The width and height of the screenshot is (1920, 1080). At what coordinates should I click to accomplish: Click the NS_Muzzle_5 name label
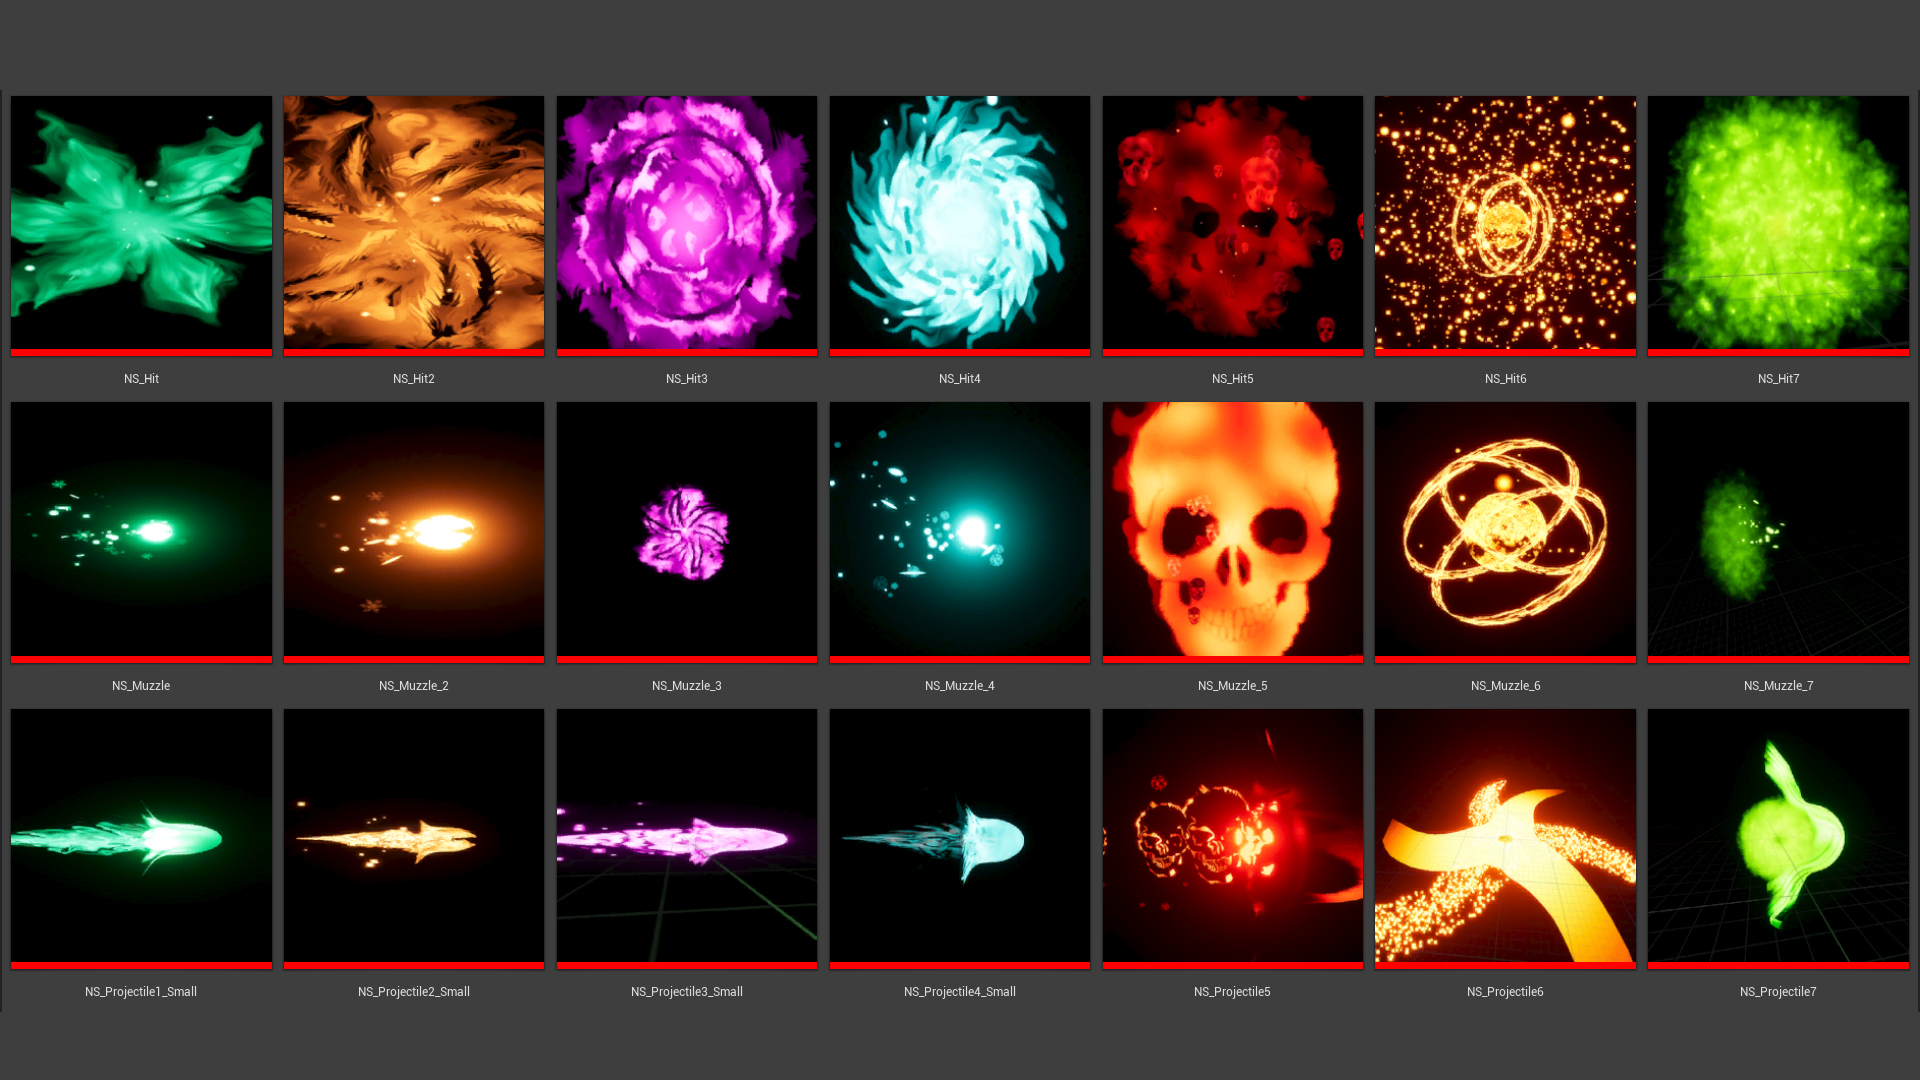click(x=1233, y=686)
